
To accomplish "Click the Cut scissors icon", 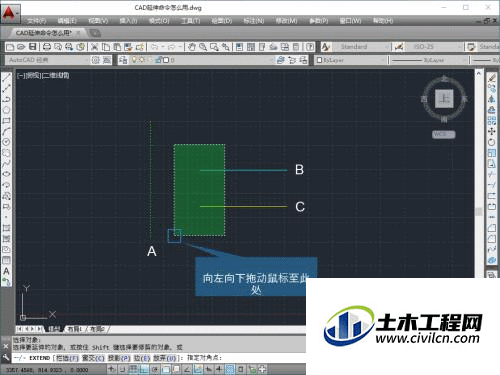I will pyautogui.click(x=94, y=47).
